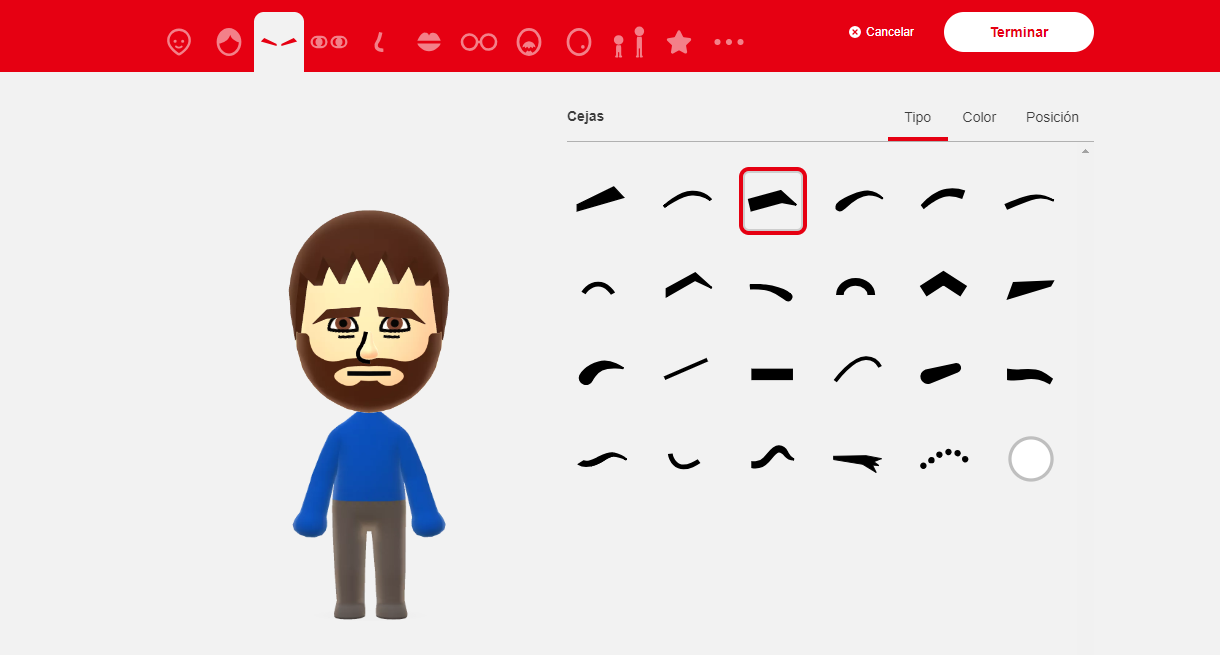This screenshot has height=655, width=1220.
Task: Switch to the Posición tab
Action: [x=1052, y=118]
